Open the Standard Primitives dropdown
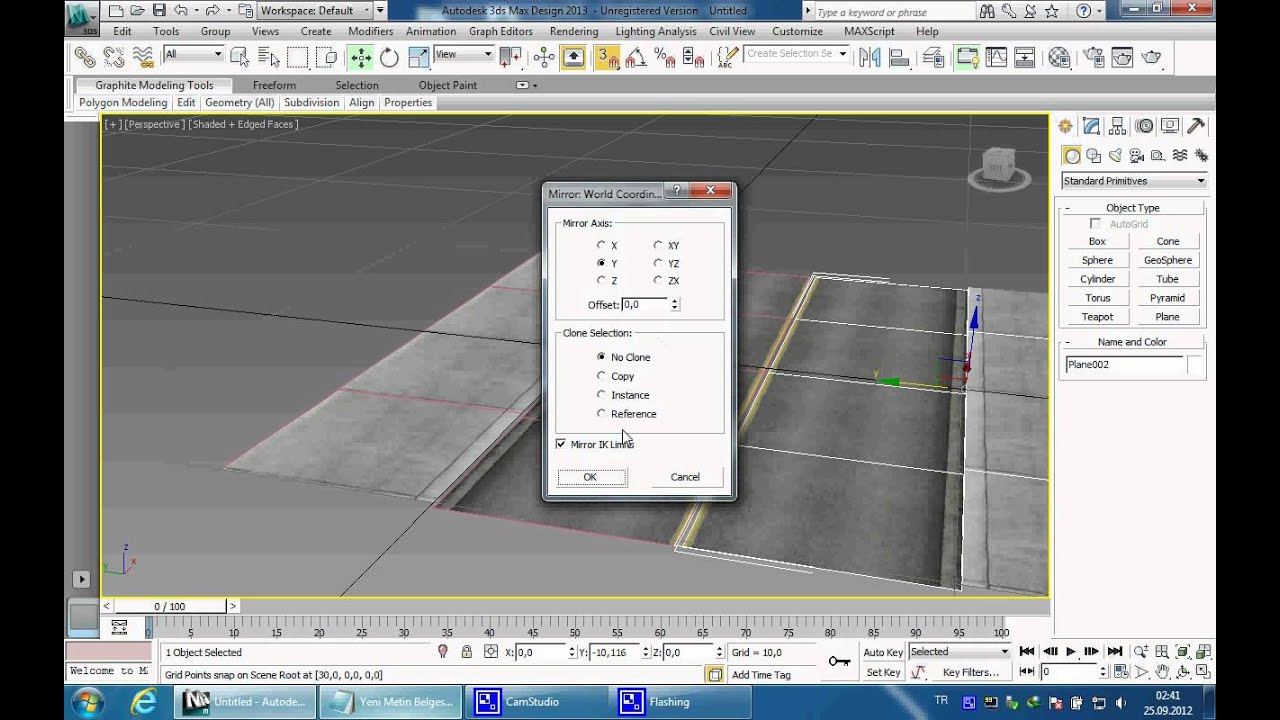 pyautogui.click(x=1134, y=181)
